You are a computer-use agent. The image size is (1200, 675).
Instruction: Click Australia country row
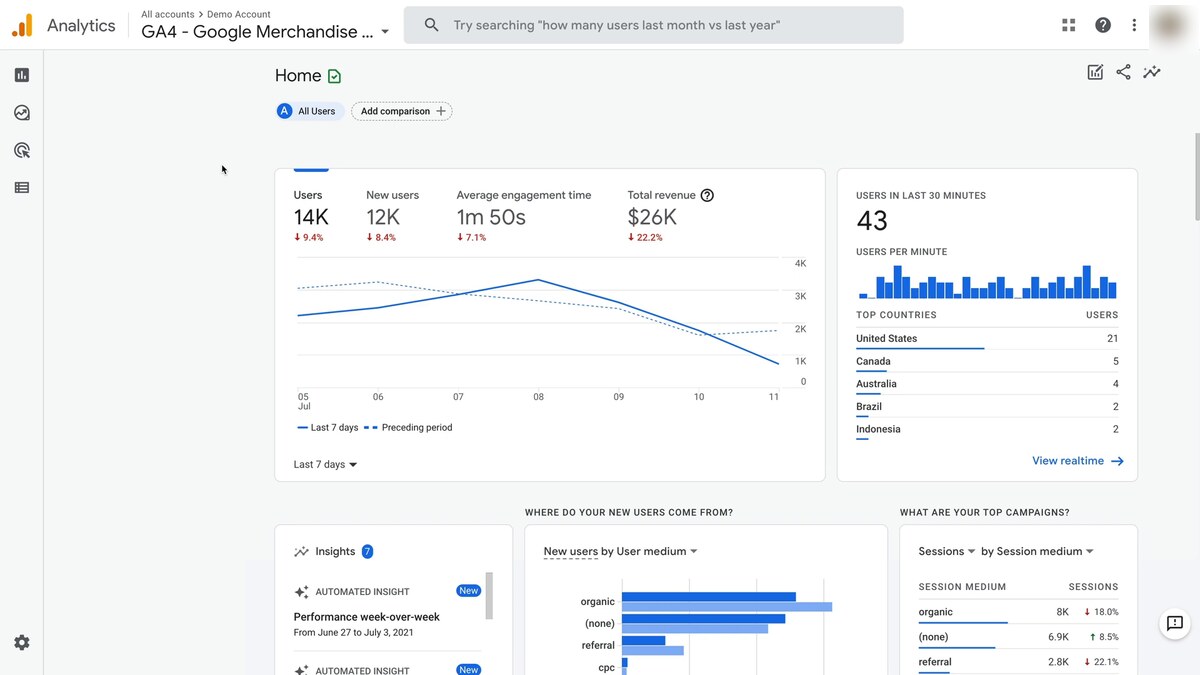(x=987, y=384)
